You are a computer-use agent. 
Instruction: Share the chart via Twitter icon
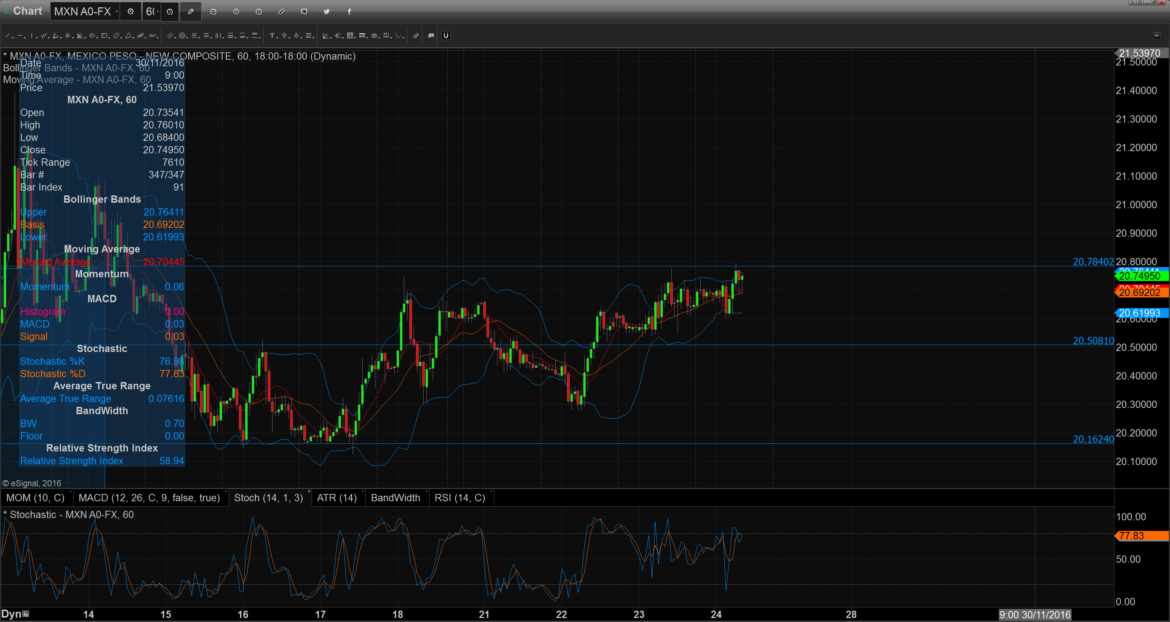[x=326, y=11]
